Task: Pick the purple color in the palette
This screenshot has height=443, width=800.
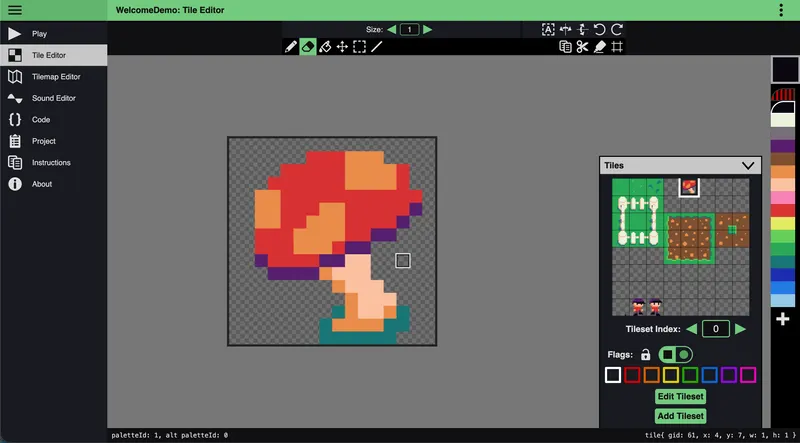Action: point(784,146)
